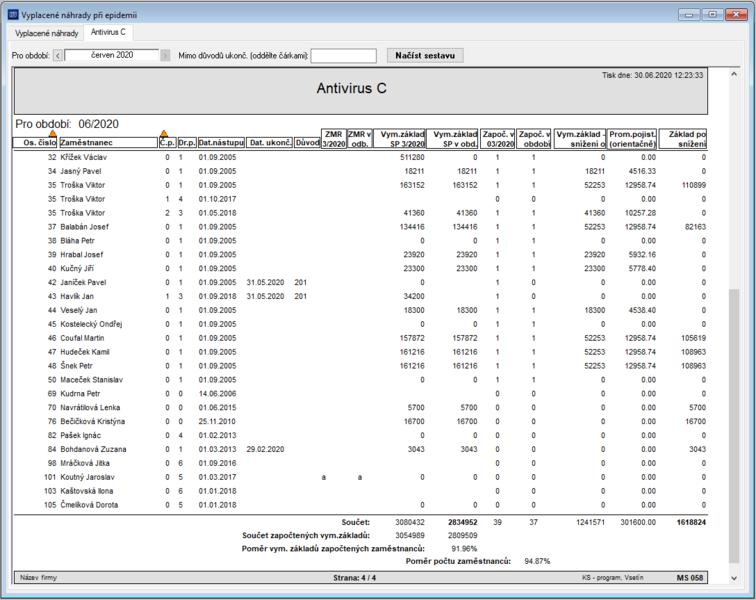Click the Započ. v 03/2020 header
The image size is (756, 600).
498,139
